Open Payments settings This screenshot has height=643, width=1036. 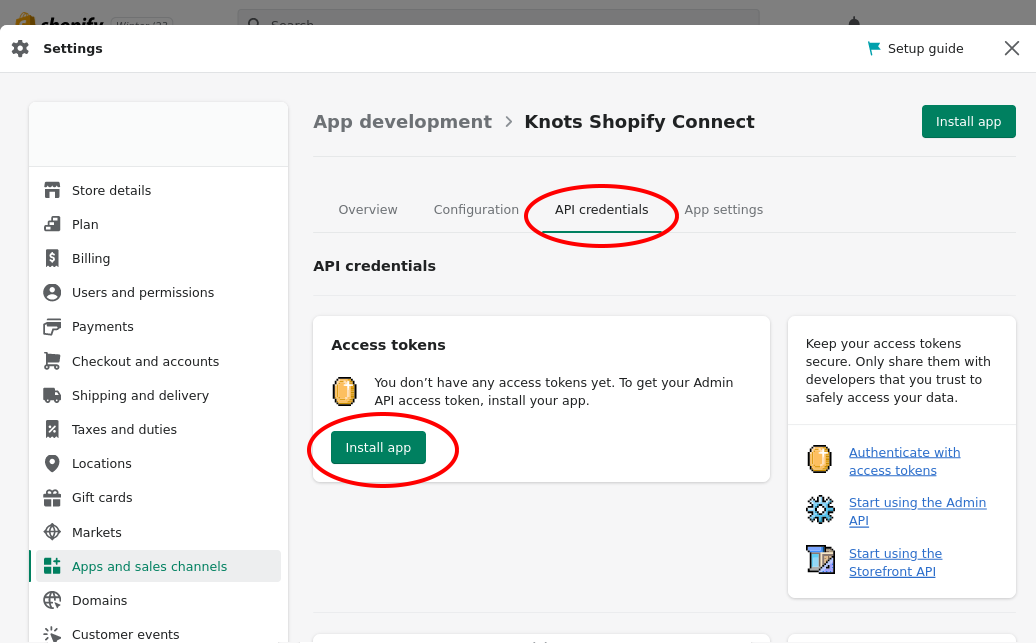point(159,326)
